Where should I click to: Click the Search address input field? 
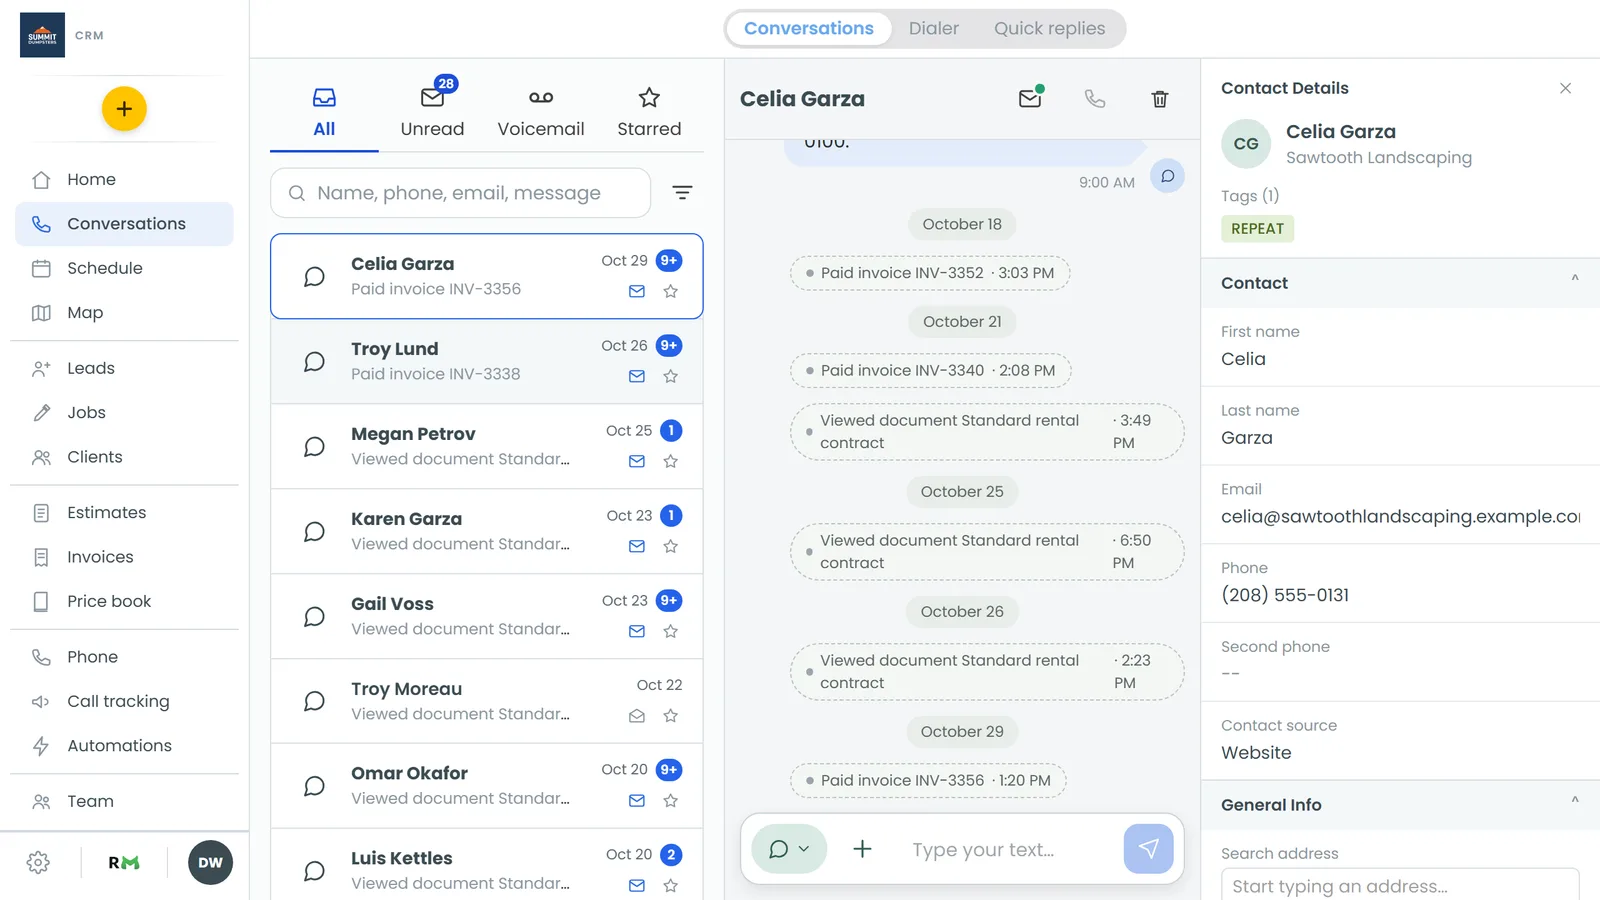pos(1400,885)
